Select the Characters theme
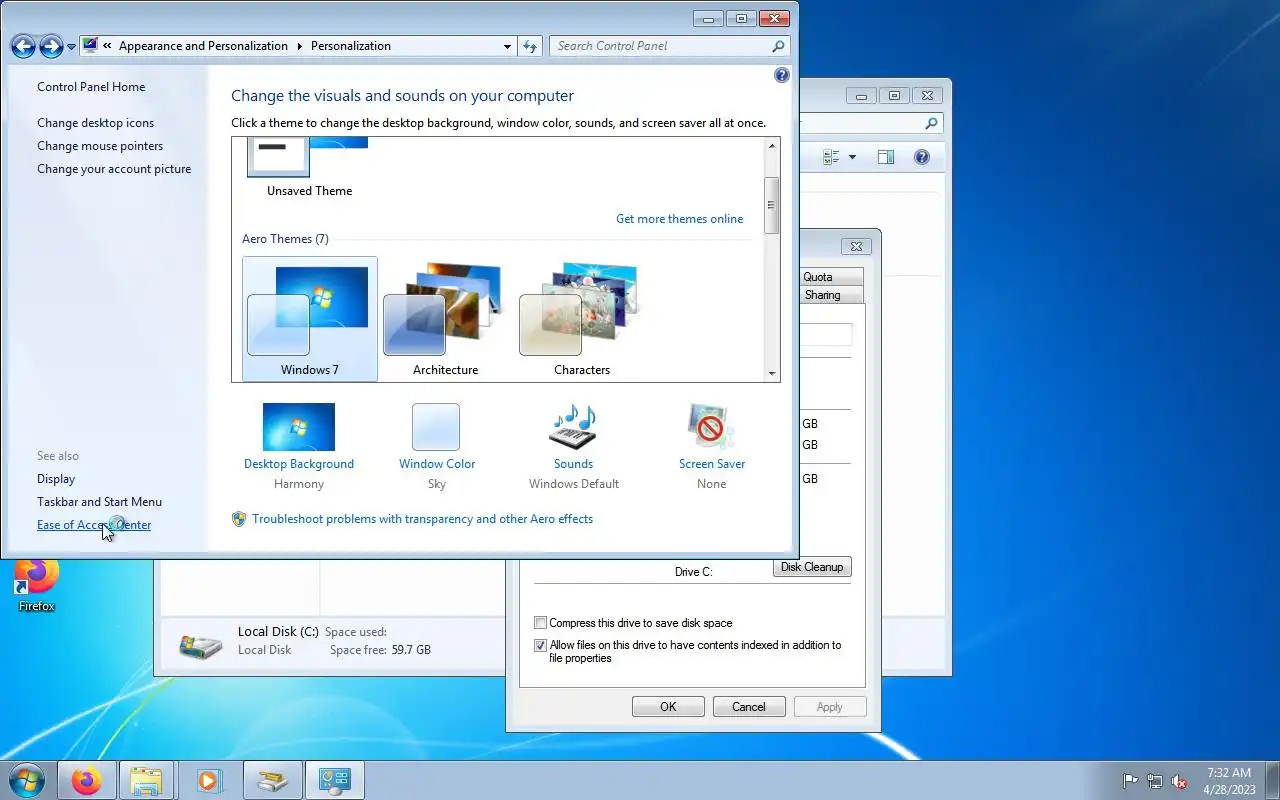This screenshot has height=800, width=1280. click(x=581, y=319)
